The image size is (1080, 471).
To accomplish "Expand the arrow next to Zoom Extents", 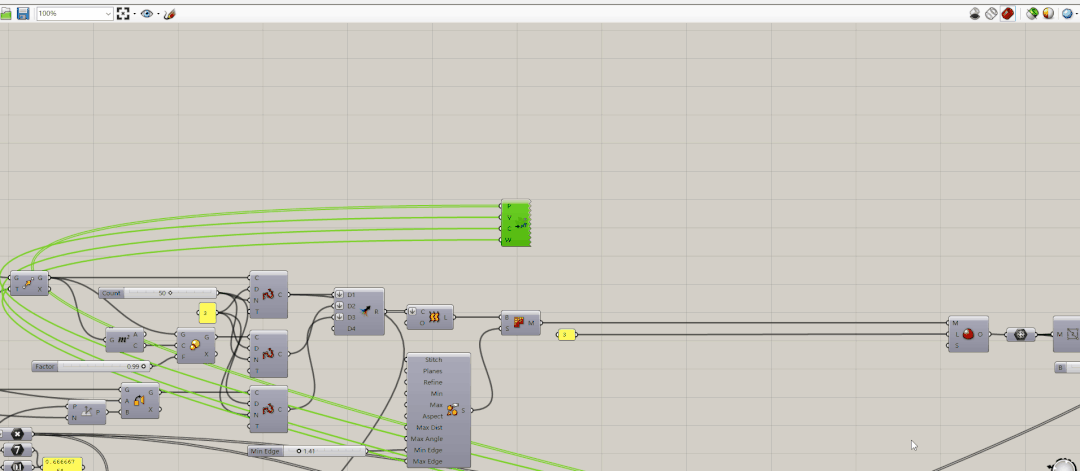I will click(x=134, y=13).
